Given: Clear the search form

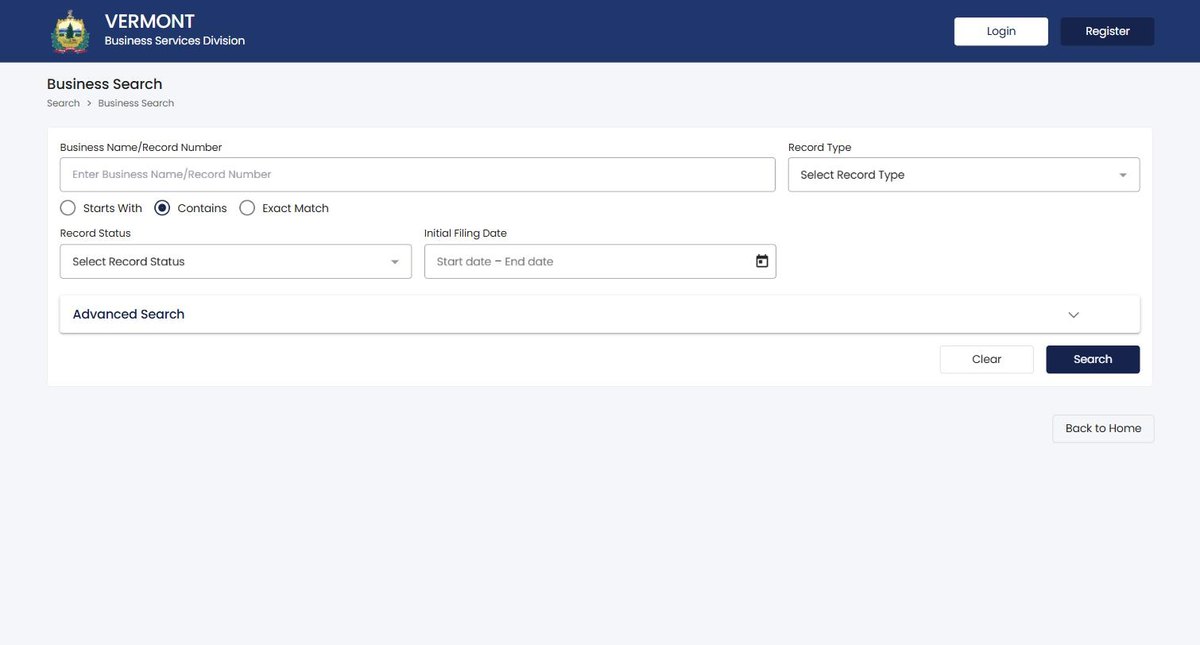Looking at the screenshot, I should click(986, 359).
